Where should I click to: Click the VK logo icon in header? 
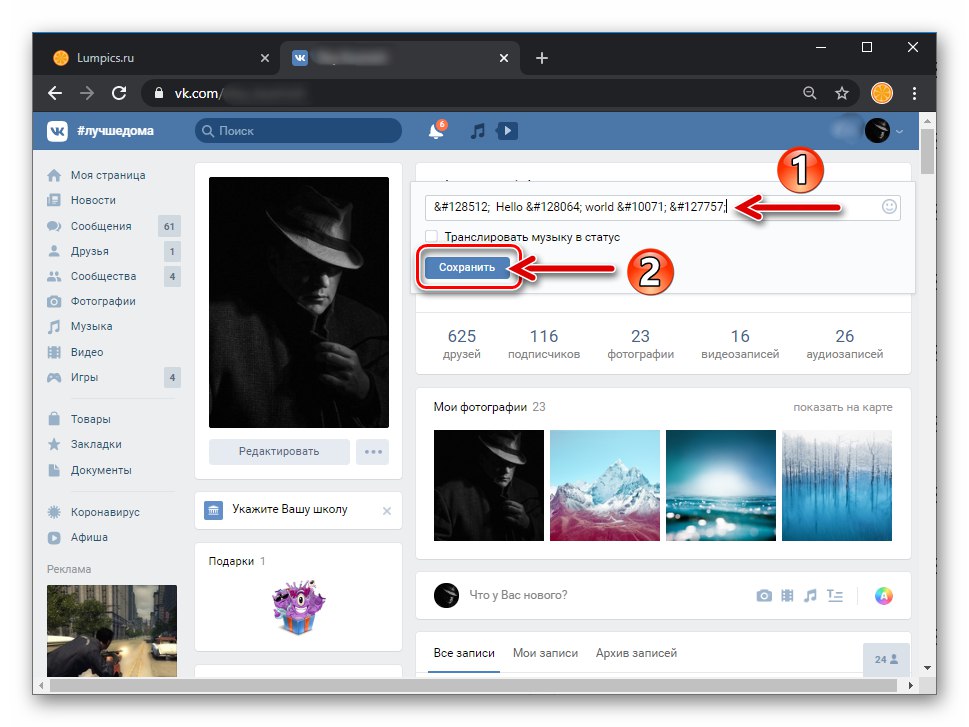pyautogui.click(x=57, y=130)
